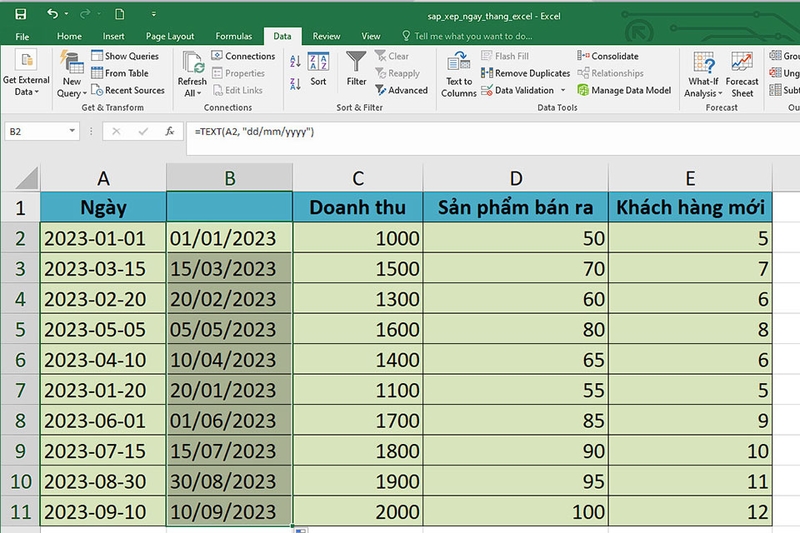Click the Undo arrow icon

(52, 14)
